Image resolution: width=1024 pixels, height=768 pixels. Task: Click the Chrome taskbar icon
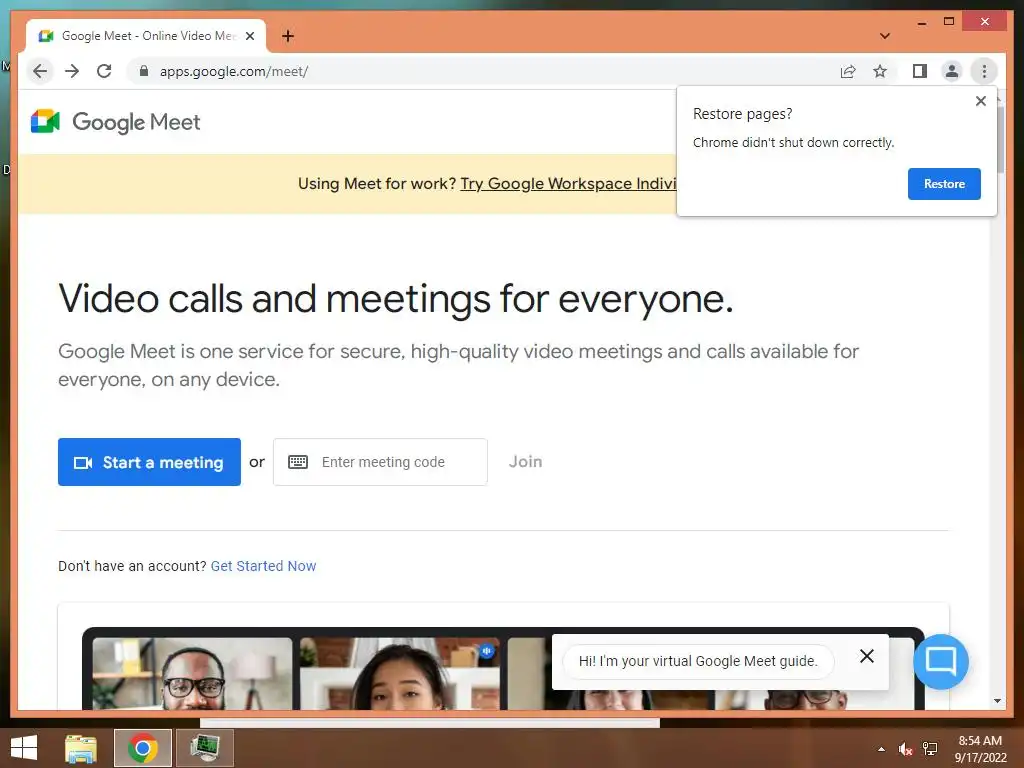[143, 748]
